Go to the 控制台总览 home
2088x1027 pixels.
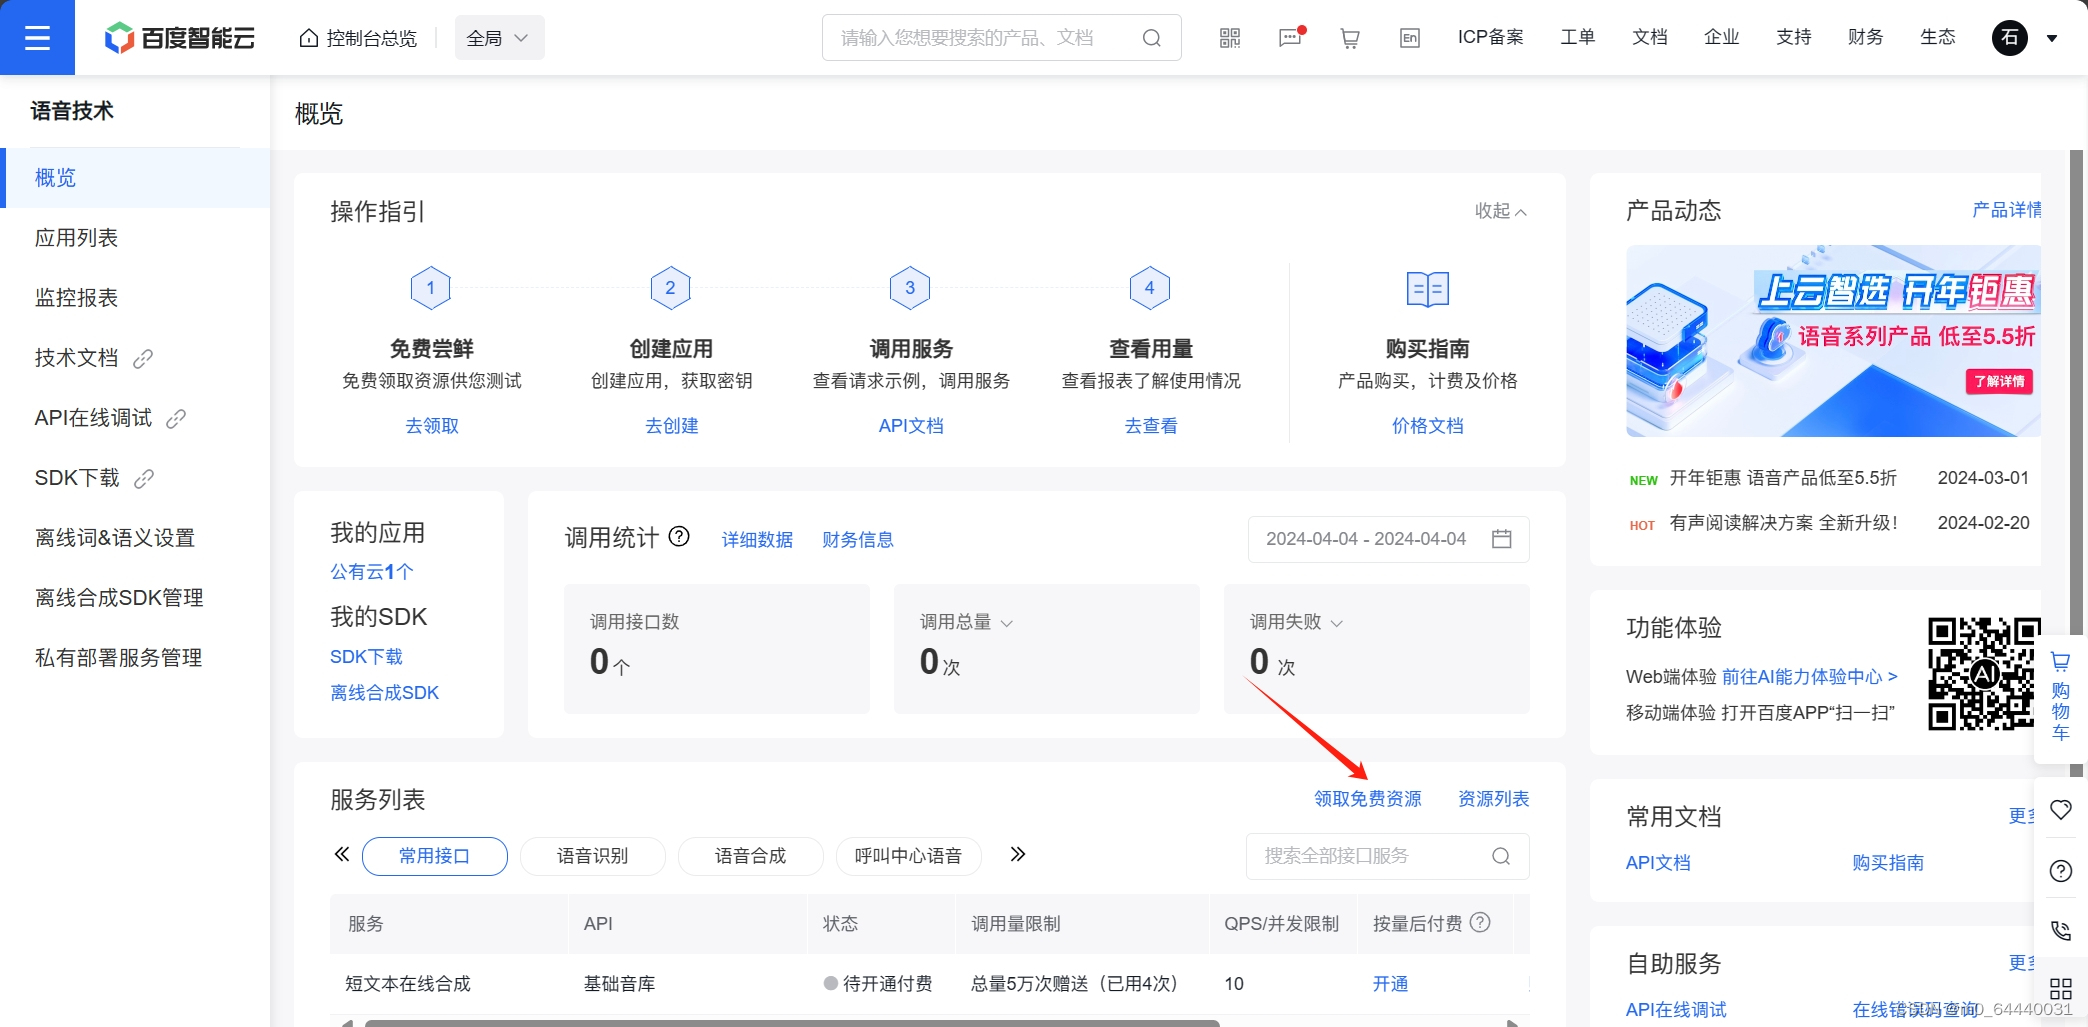358,38
